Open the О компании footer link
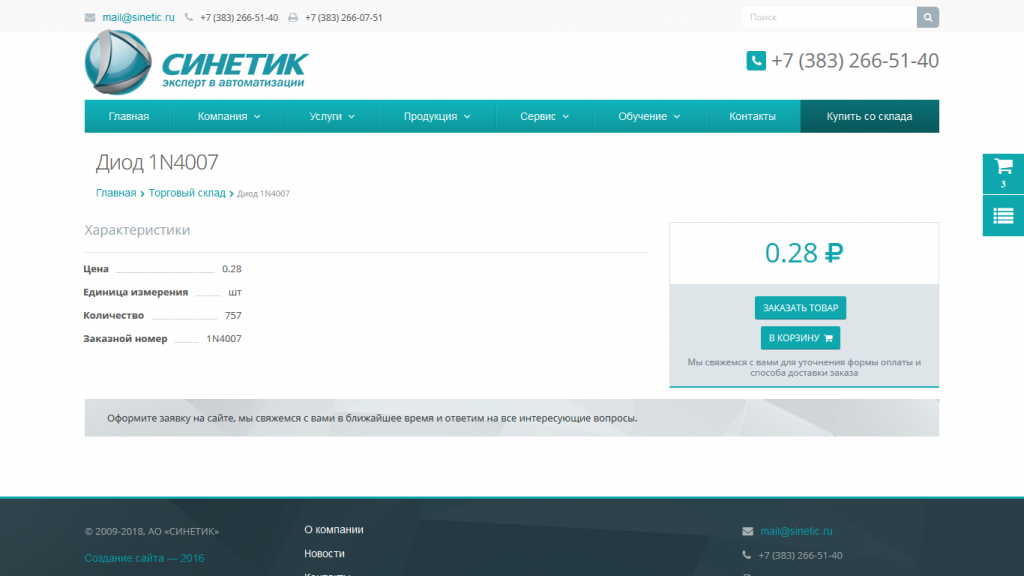The image size is (1024, 576). click(333, 530)
